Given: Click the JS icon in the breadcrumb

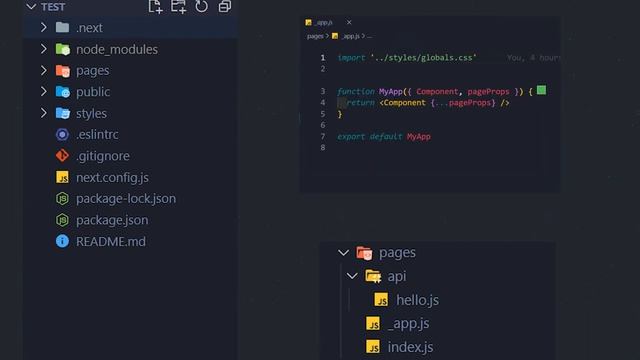Looking at the screenshot, I should [x=335, y=36].
